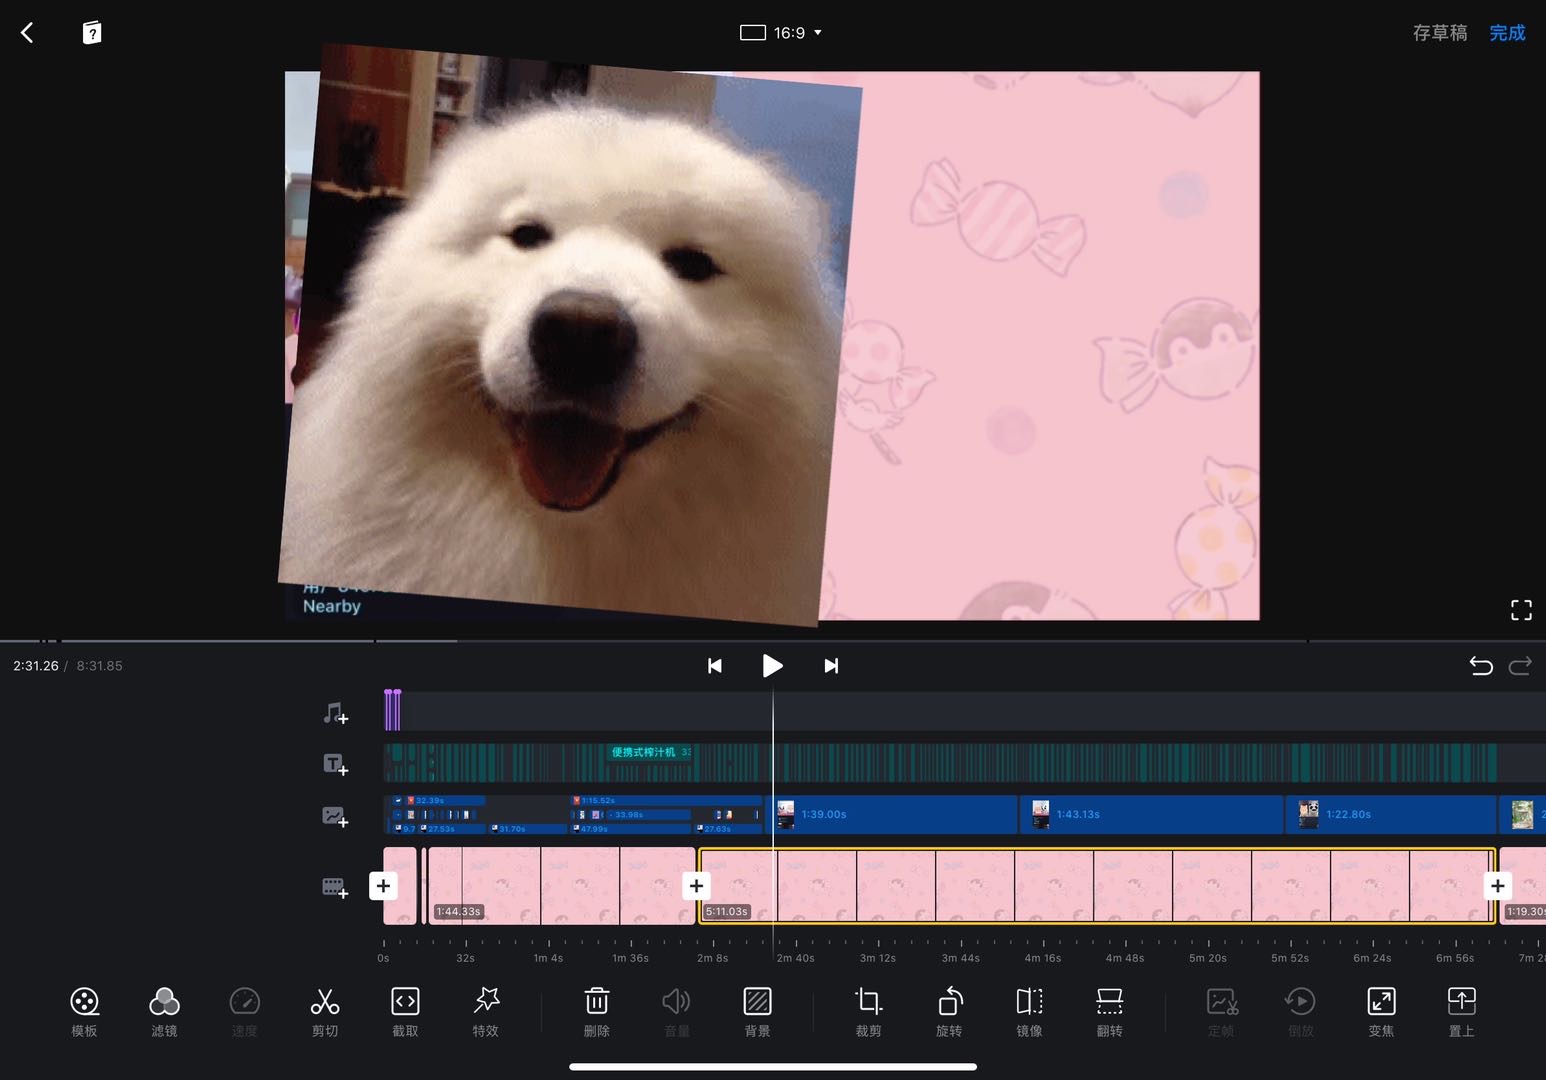Play the video preview
The height and width of the screenshot is (1080, 1546).
(x=772, y=666)
